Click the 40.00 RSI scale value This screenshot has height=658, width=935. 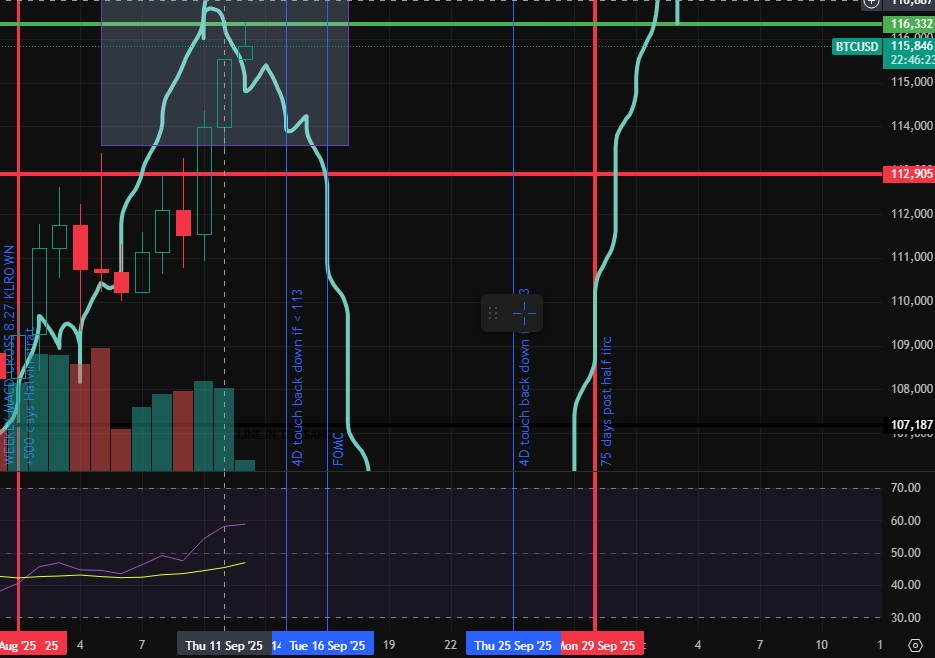click(x=906, y=585)
